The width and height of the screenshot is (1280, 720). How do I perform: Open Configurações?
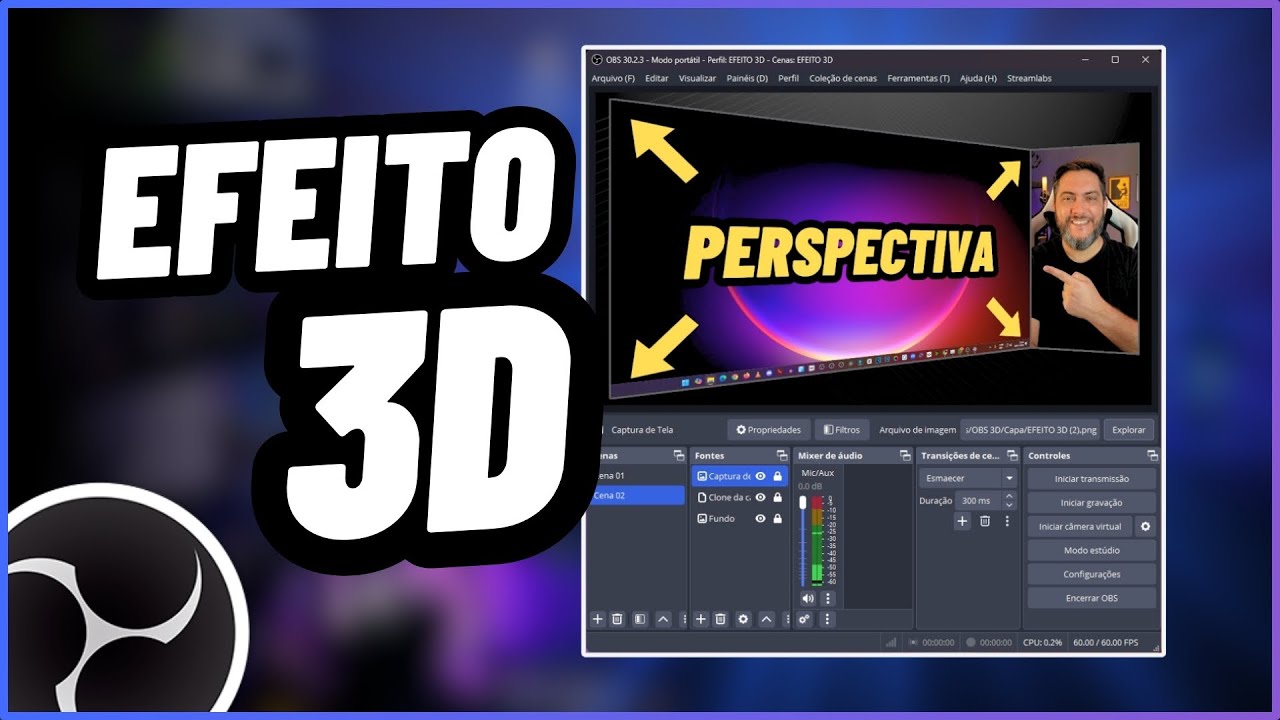1091,574
